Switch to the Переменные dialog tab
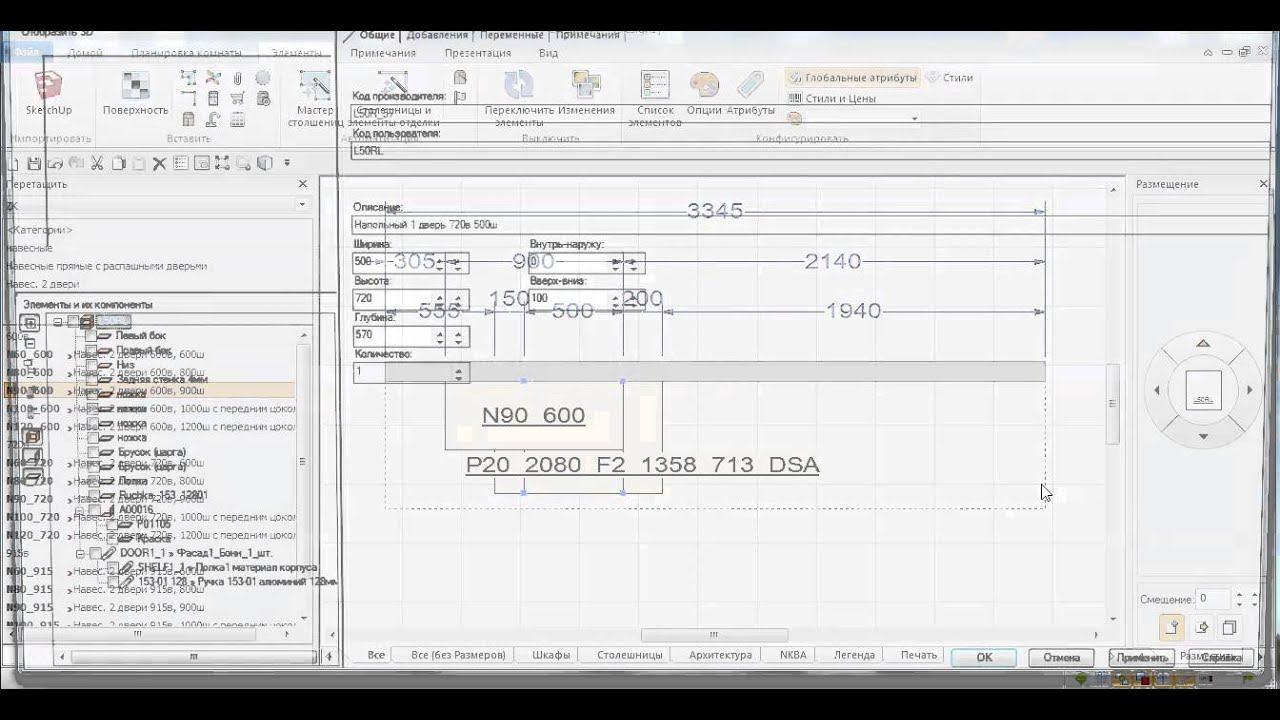 click(x=511, y=35)
